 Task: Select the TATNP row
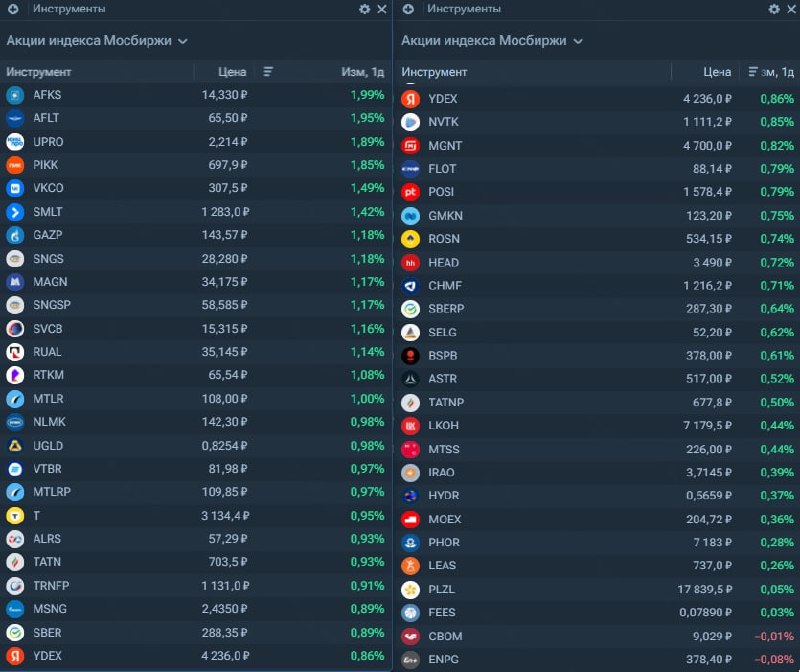[597, 403]
